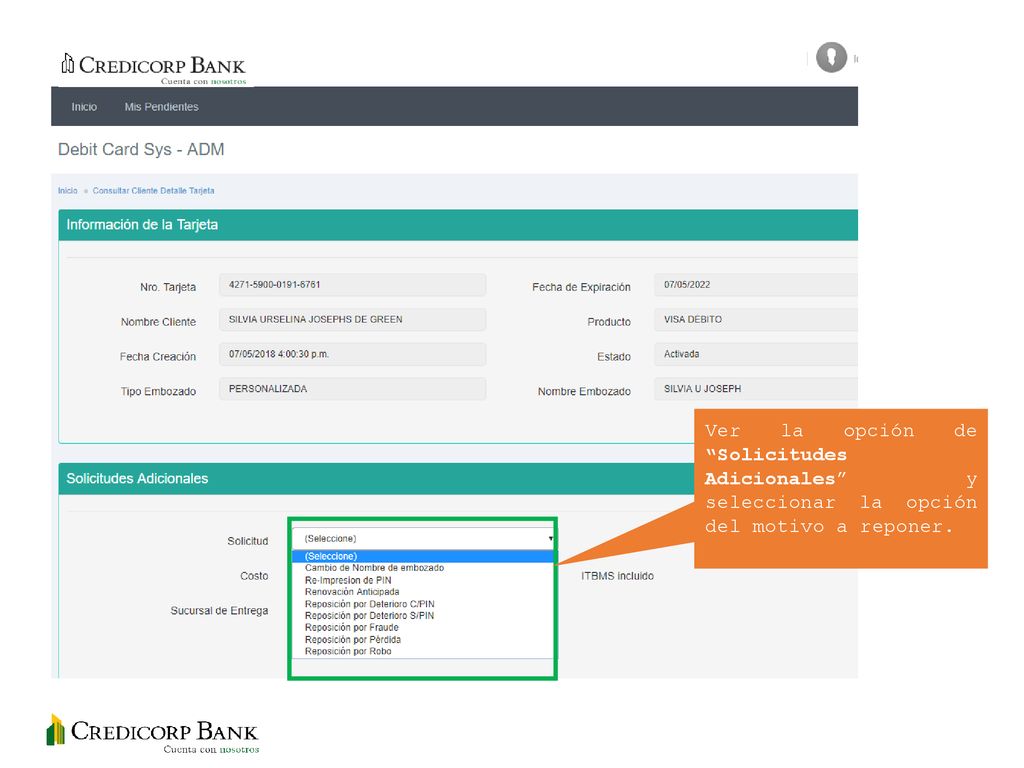Click the Solicitud label
The image size is (1024, 768).
(248, 541)
